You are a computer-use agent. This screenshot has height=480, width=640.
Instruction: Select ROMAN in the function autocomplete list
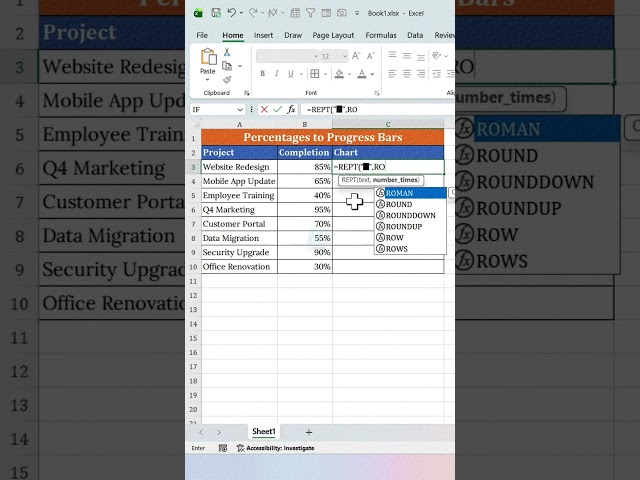(410, 193)
